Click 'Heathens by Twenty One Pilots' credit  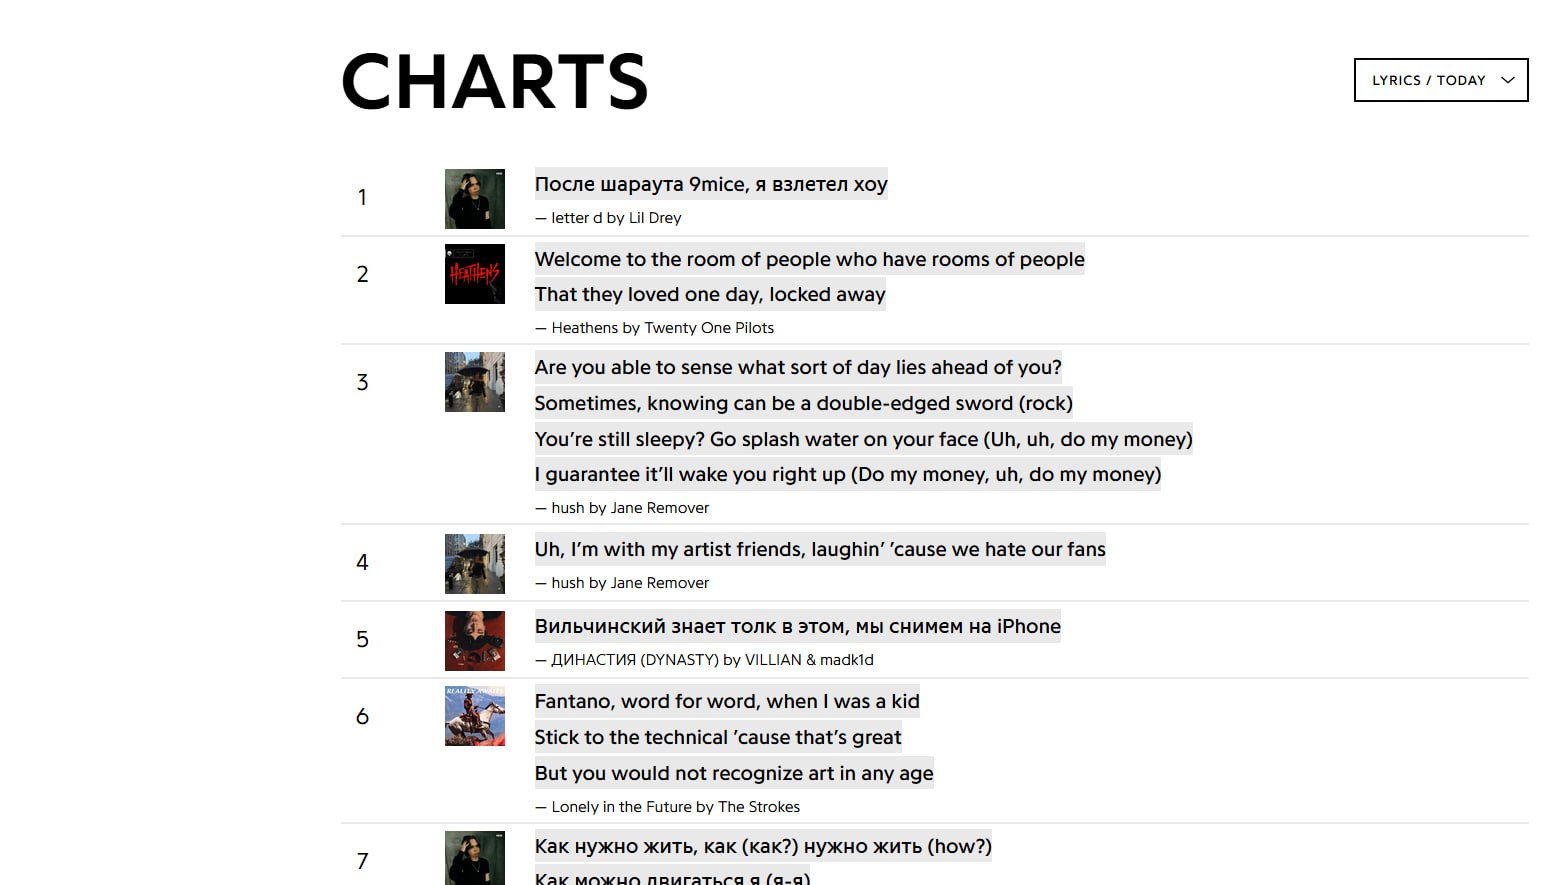[663, 328]
